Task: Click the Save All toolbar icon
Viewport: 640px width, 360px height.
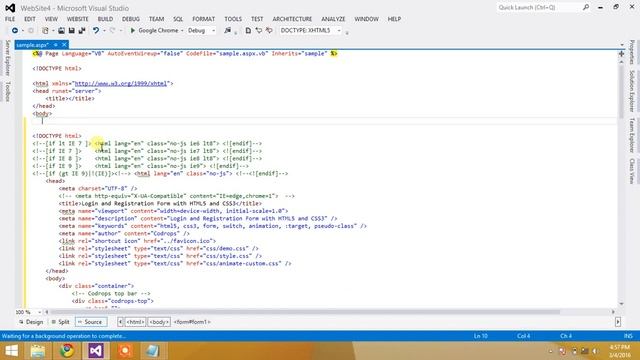Action: pyautogui.click(x=82, y=31)
